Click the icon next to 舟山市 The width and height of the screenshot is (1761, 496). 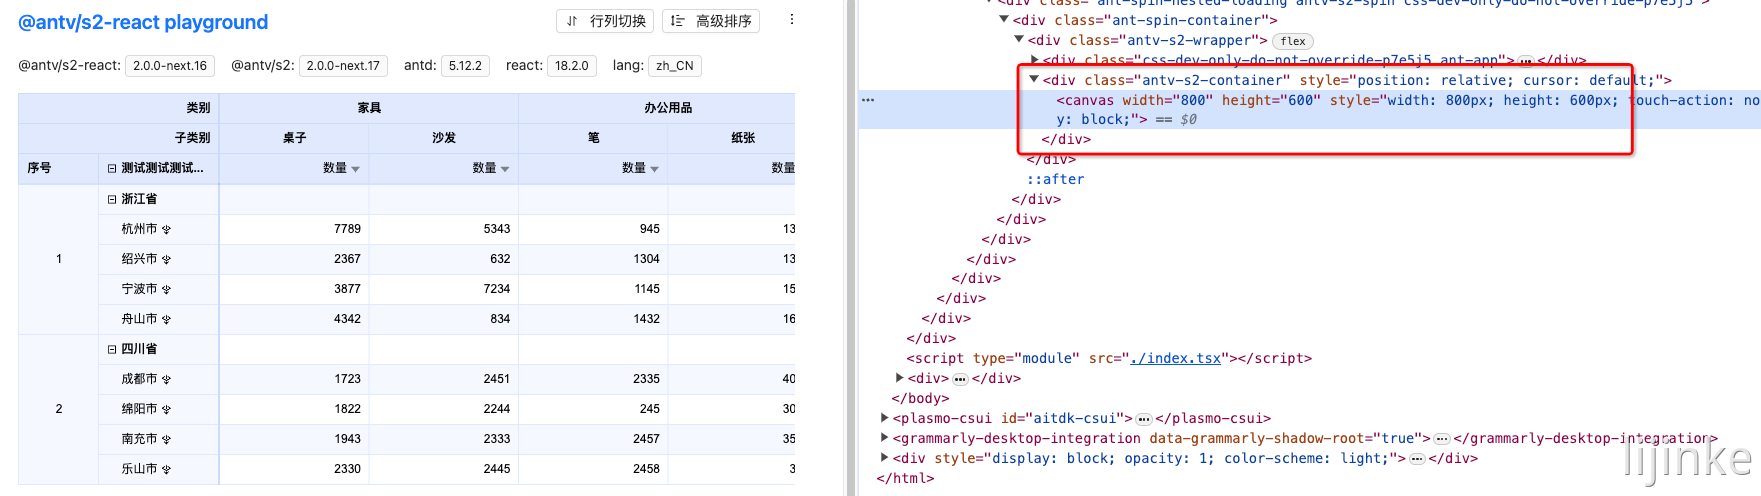(166, 320)
